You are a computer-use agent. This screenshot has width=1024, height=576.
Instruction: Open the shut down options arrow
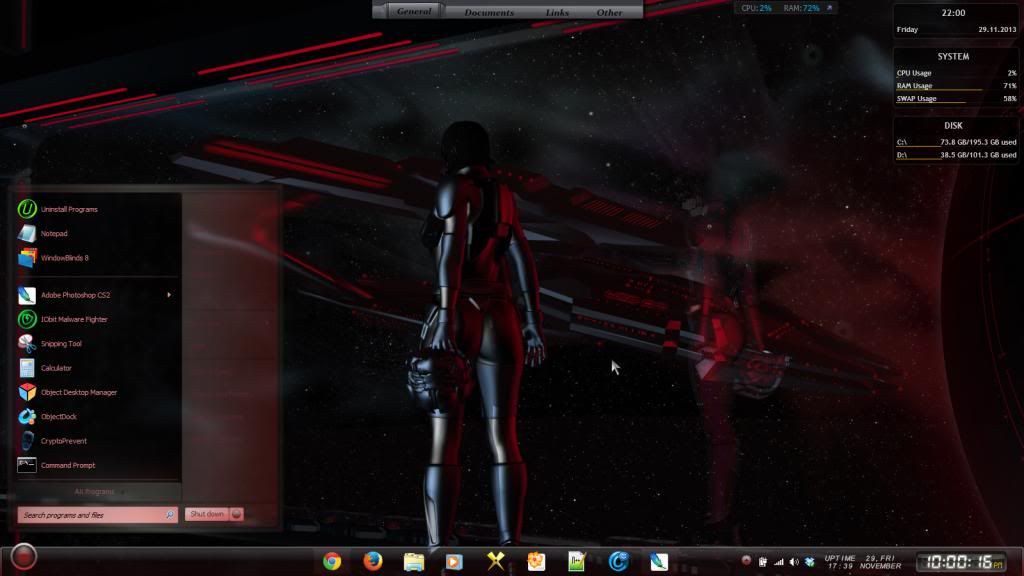pyautogui.click(x=236, y=515)
